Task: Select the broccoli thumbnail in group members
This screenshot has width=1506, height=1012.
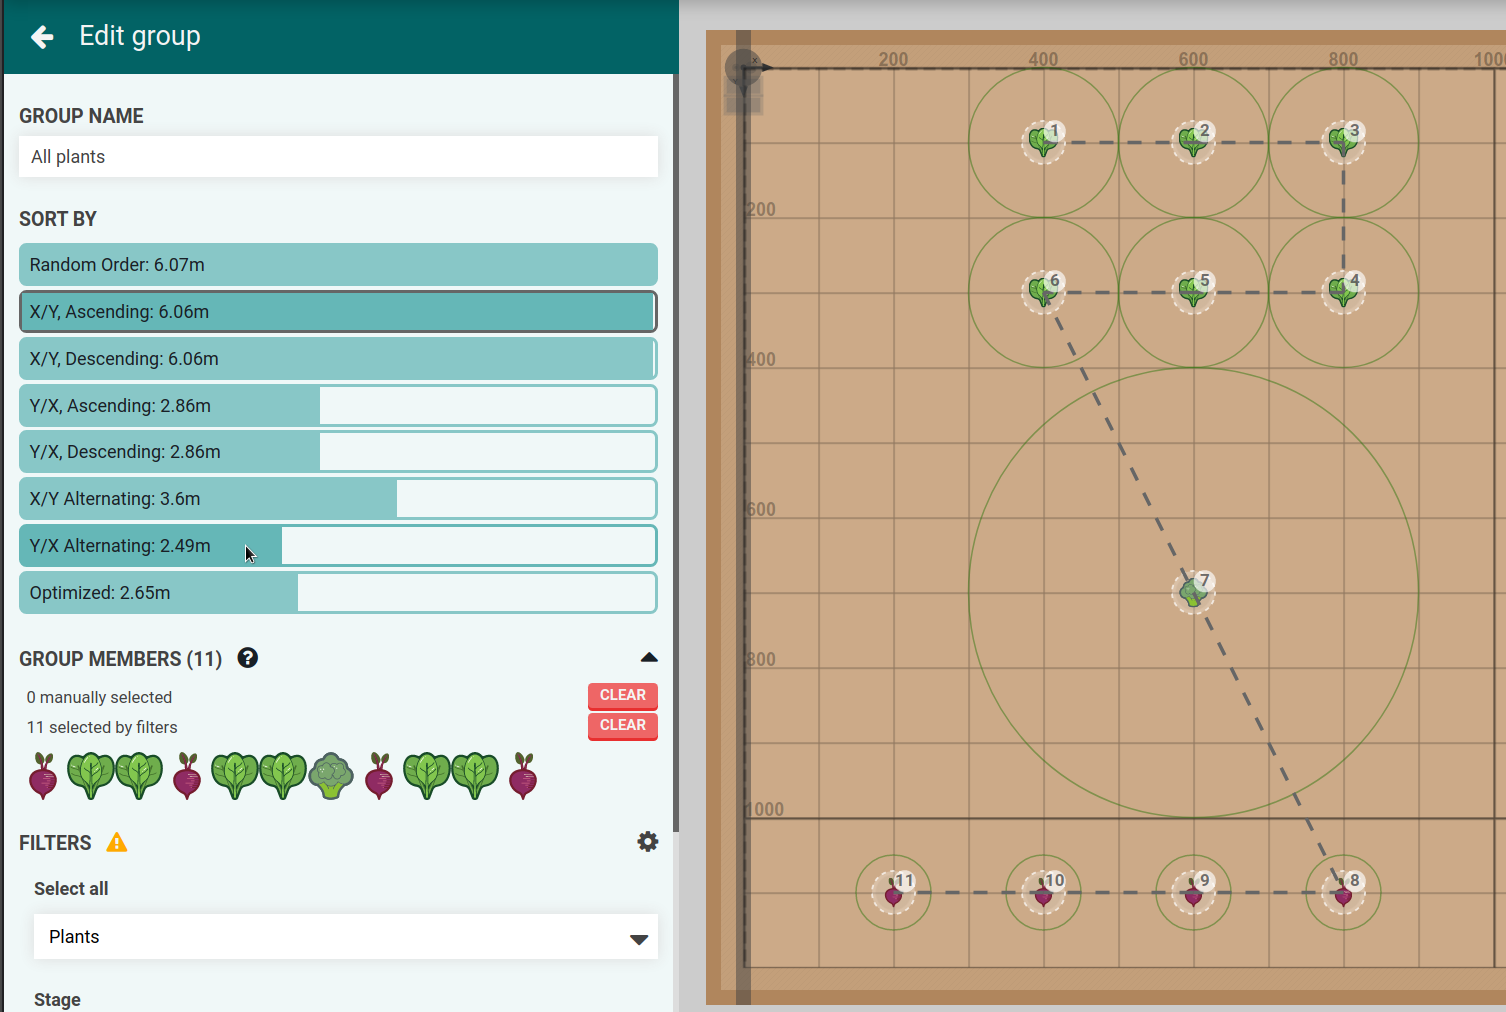Action: 331,776
